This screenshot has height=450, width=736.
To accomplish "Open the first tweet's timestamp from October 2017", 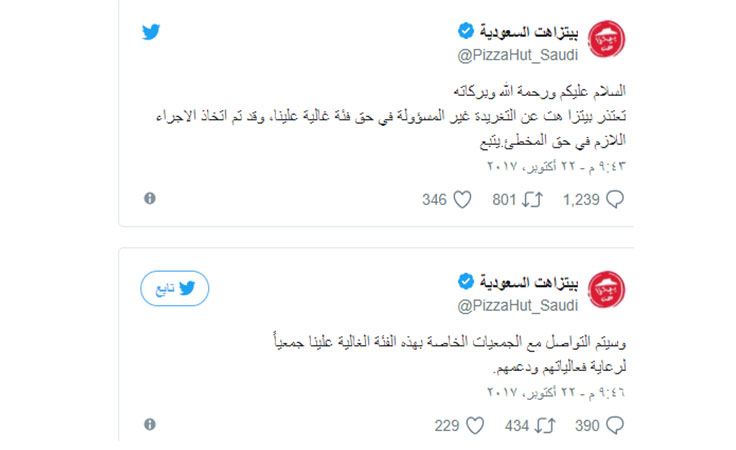I will pyautogui.click(x=556, y=166).
